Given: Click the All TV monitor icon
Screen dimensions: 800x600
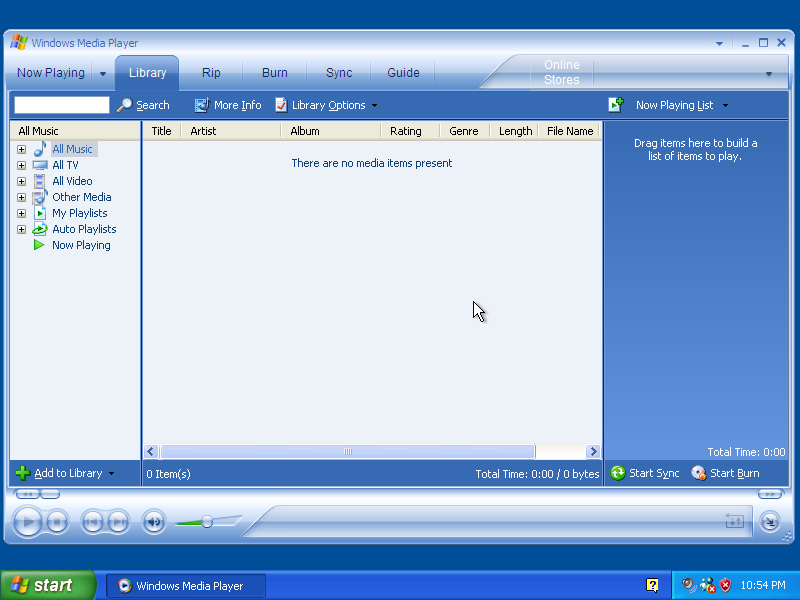Looking at the screenshot, I should pos(40,165).
